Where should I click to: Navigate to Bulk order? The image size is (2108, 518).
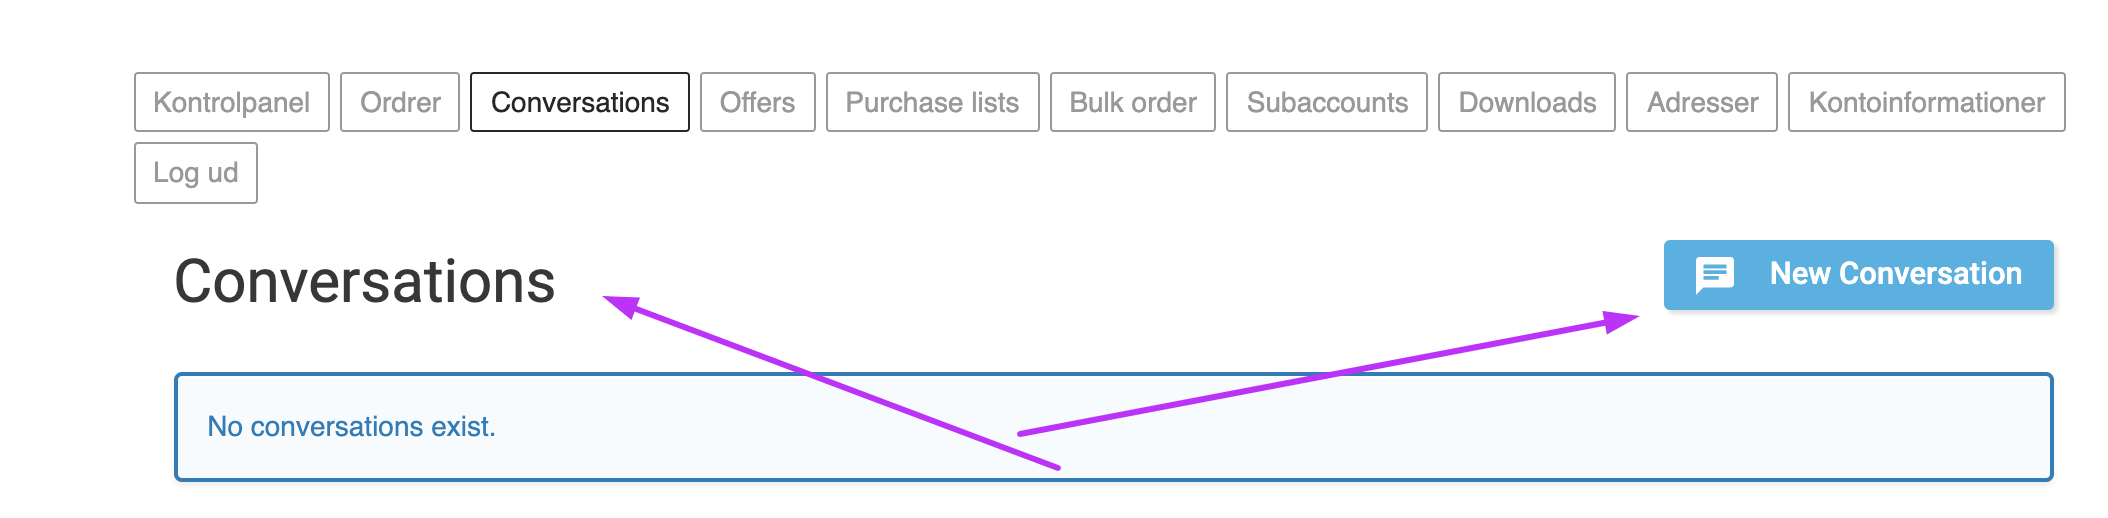[1133, 102]
